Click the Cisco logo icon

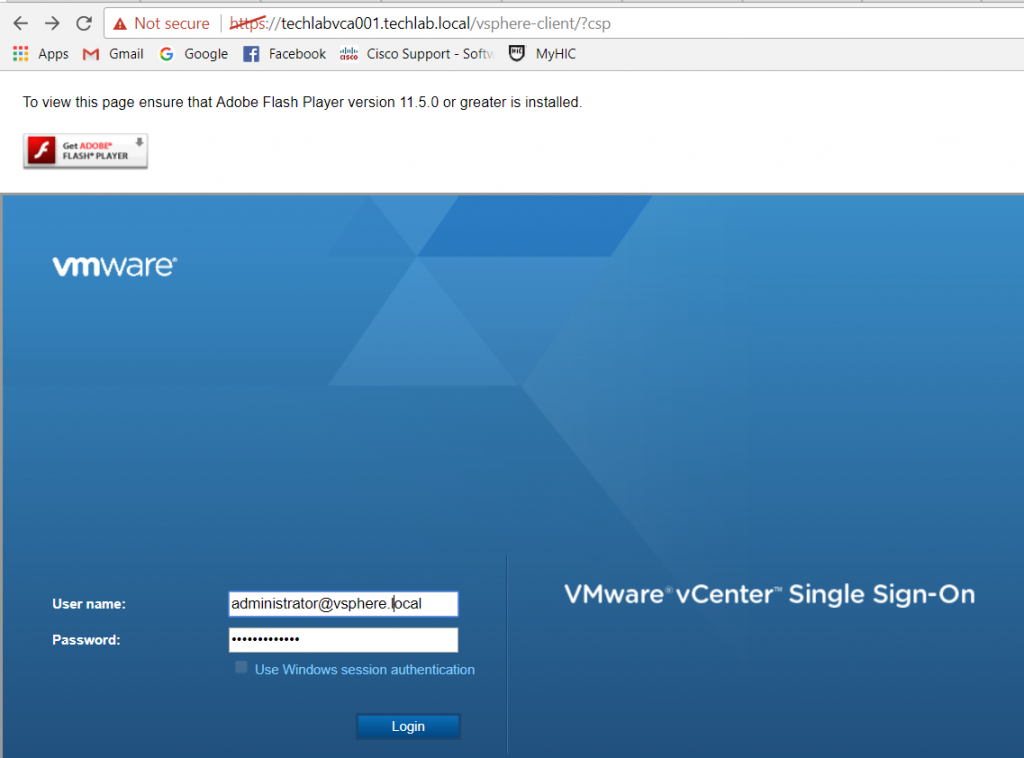pos(349,54)
